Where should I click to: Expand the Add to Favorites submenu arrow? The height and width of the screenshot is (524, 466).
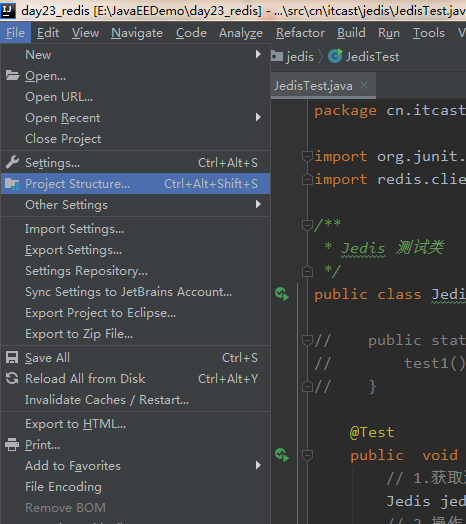[x=258, y=465]
